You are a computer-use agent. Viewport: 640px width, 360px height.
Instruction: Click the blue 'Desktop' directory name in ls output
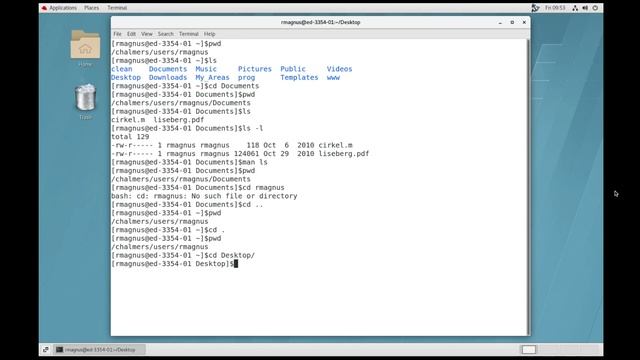126,78
